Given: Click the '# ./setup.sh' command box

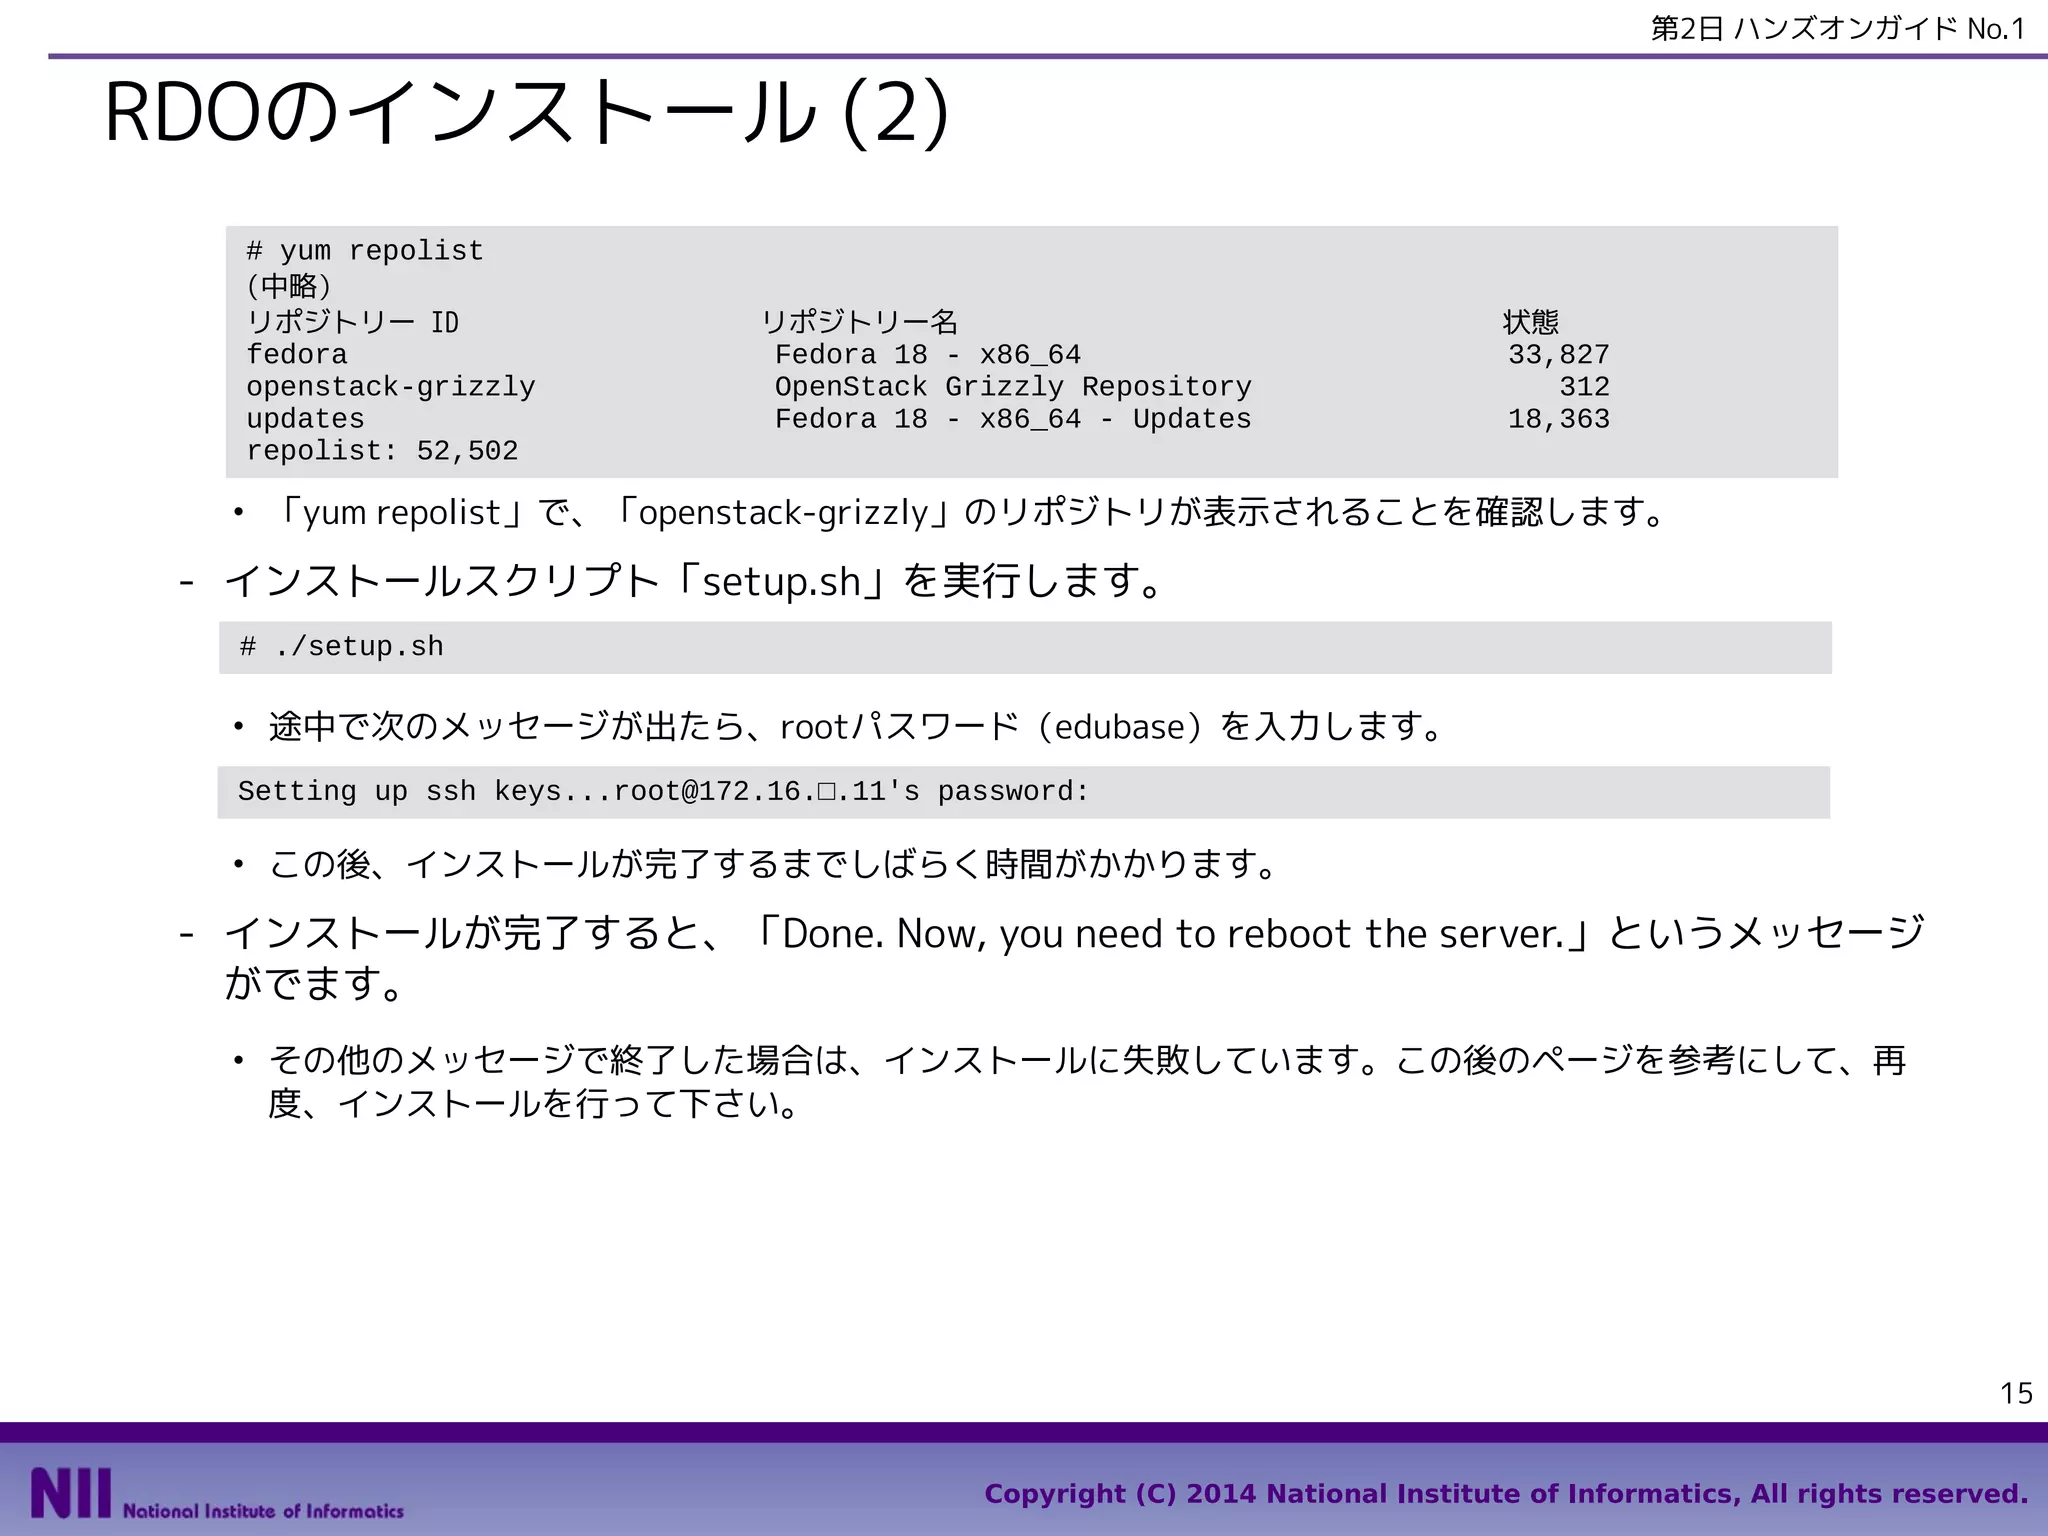Looking at the screenshot, I should pos(1025,647).
